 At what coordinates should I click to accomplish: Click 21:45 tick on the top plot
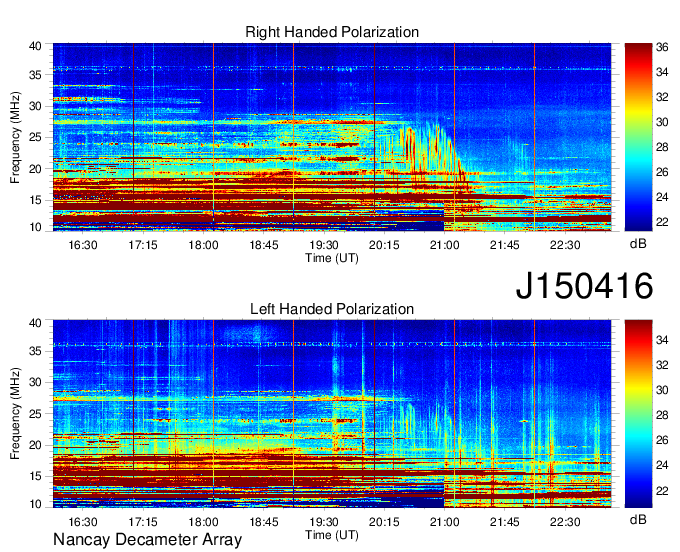tap(505, 245)
